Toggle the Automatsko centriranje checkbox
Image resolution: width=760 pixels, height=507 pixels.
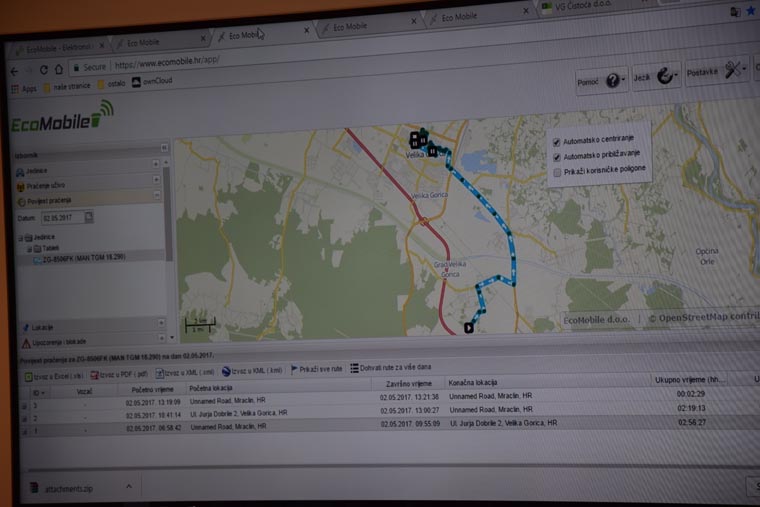[x=556, y=142]
